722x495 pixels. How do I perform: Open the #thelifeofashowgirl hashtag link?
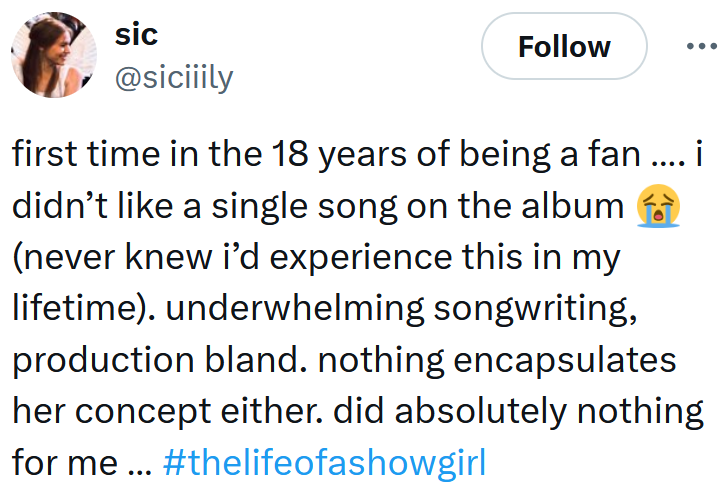tap(322, 463)
